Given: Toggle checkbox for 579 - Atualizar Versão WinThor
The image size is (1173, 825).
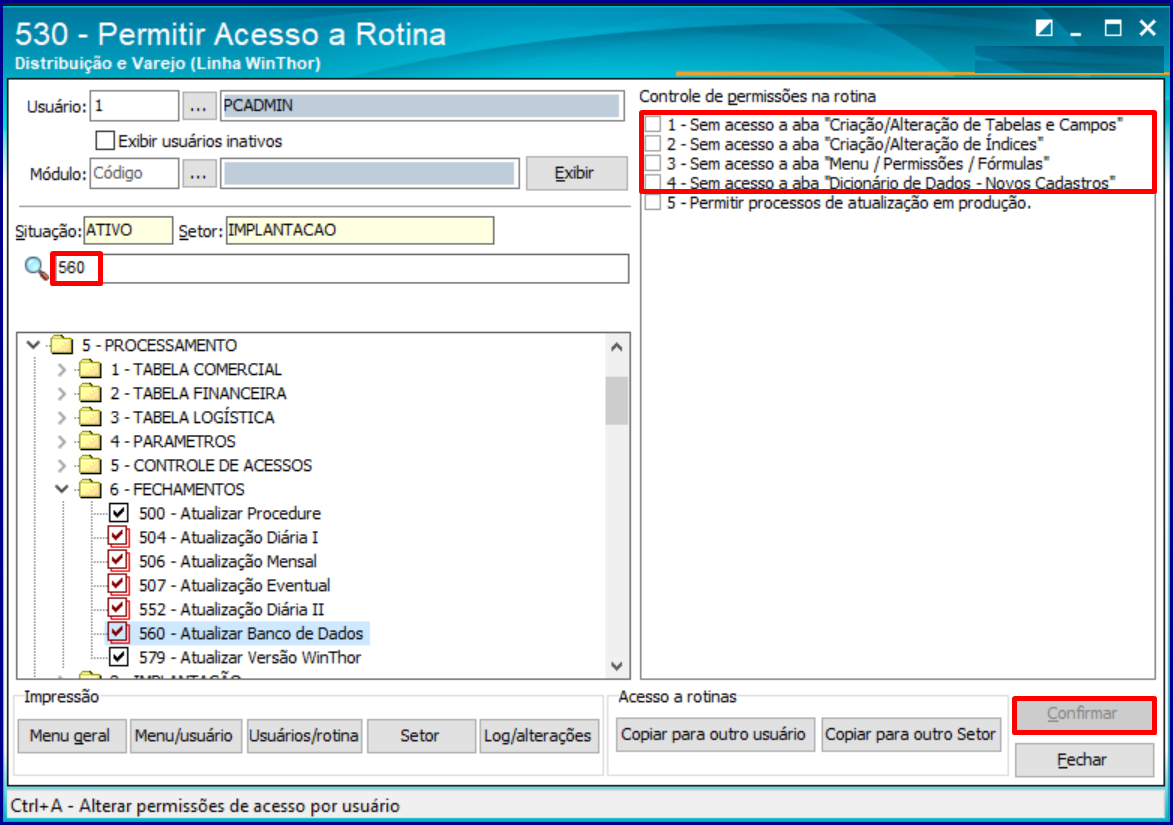Looking at the screenshot, I should point(118,657).
